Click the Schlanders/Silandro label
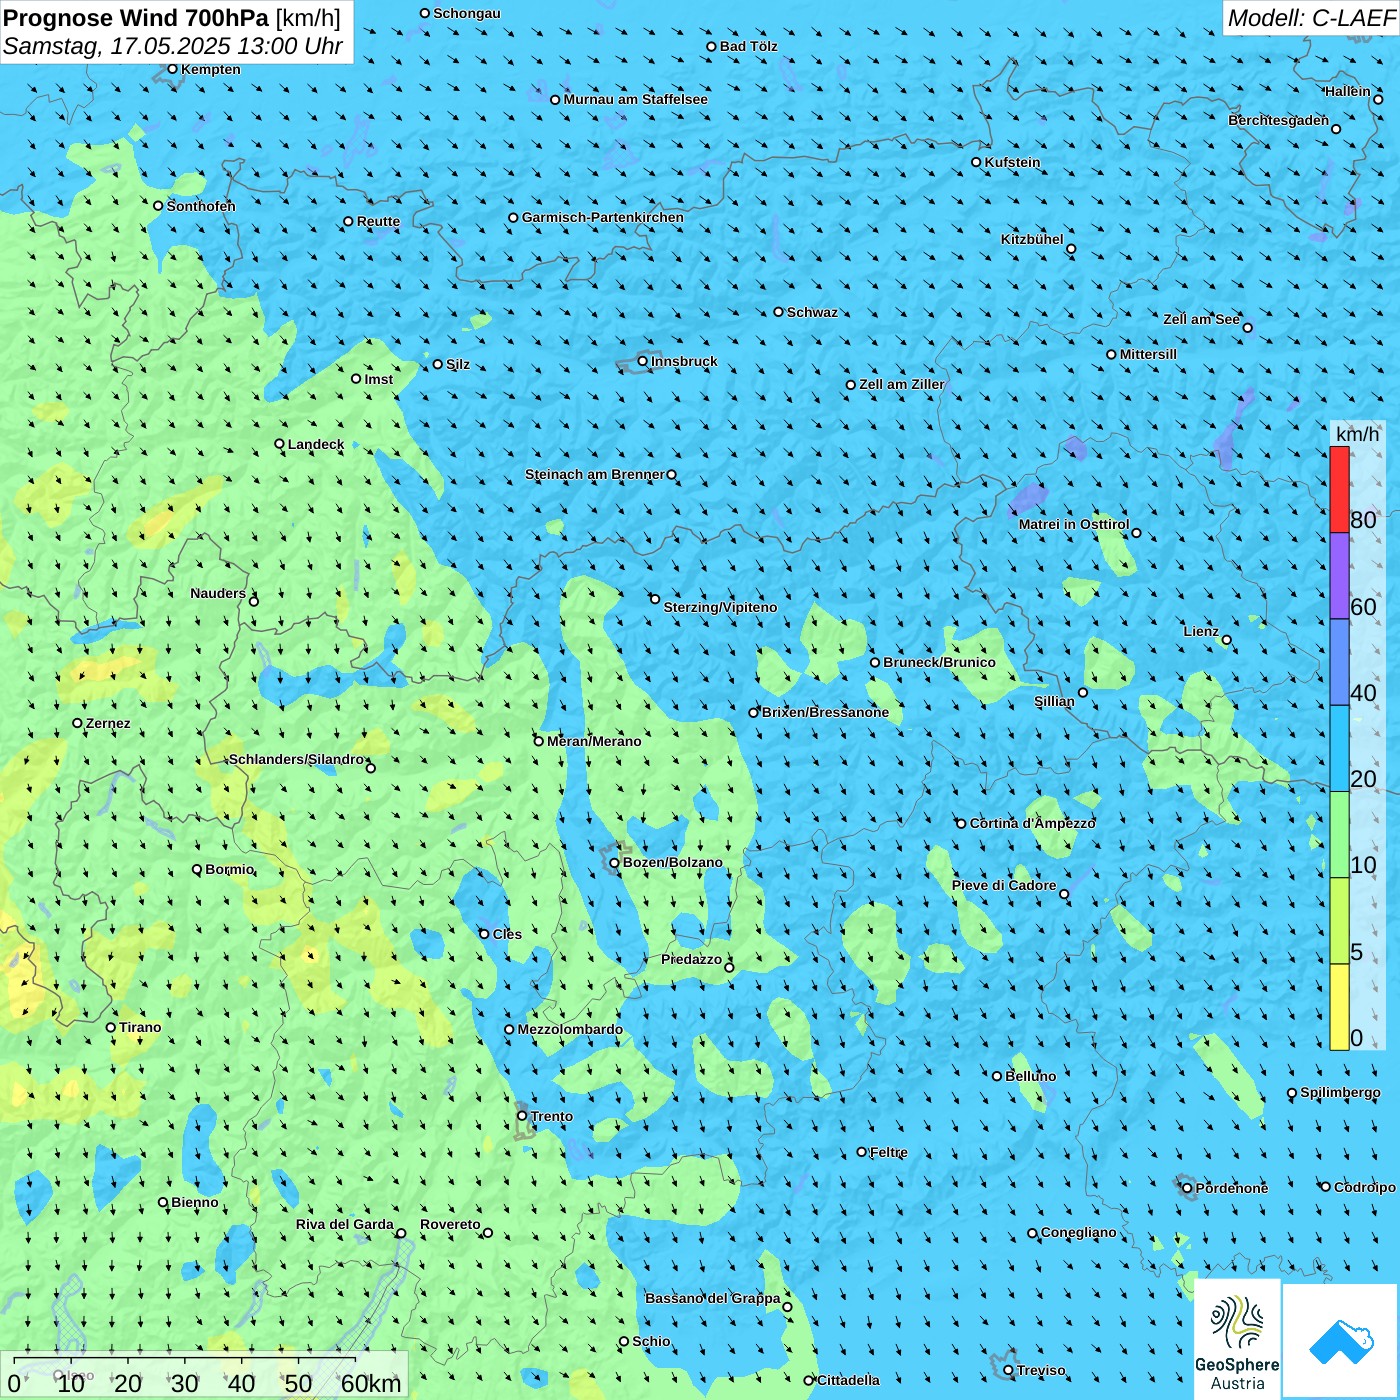The image size is (1400, 1400). click(297, 759)
